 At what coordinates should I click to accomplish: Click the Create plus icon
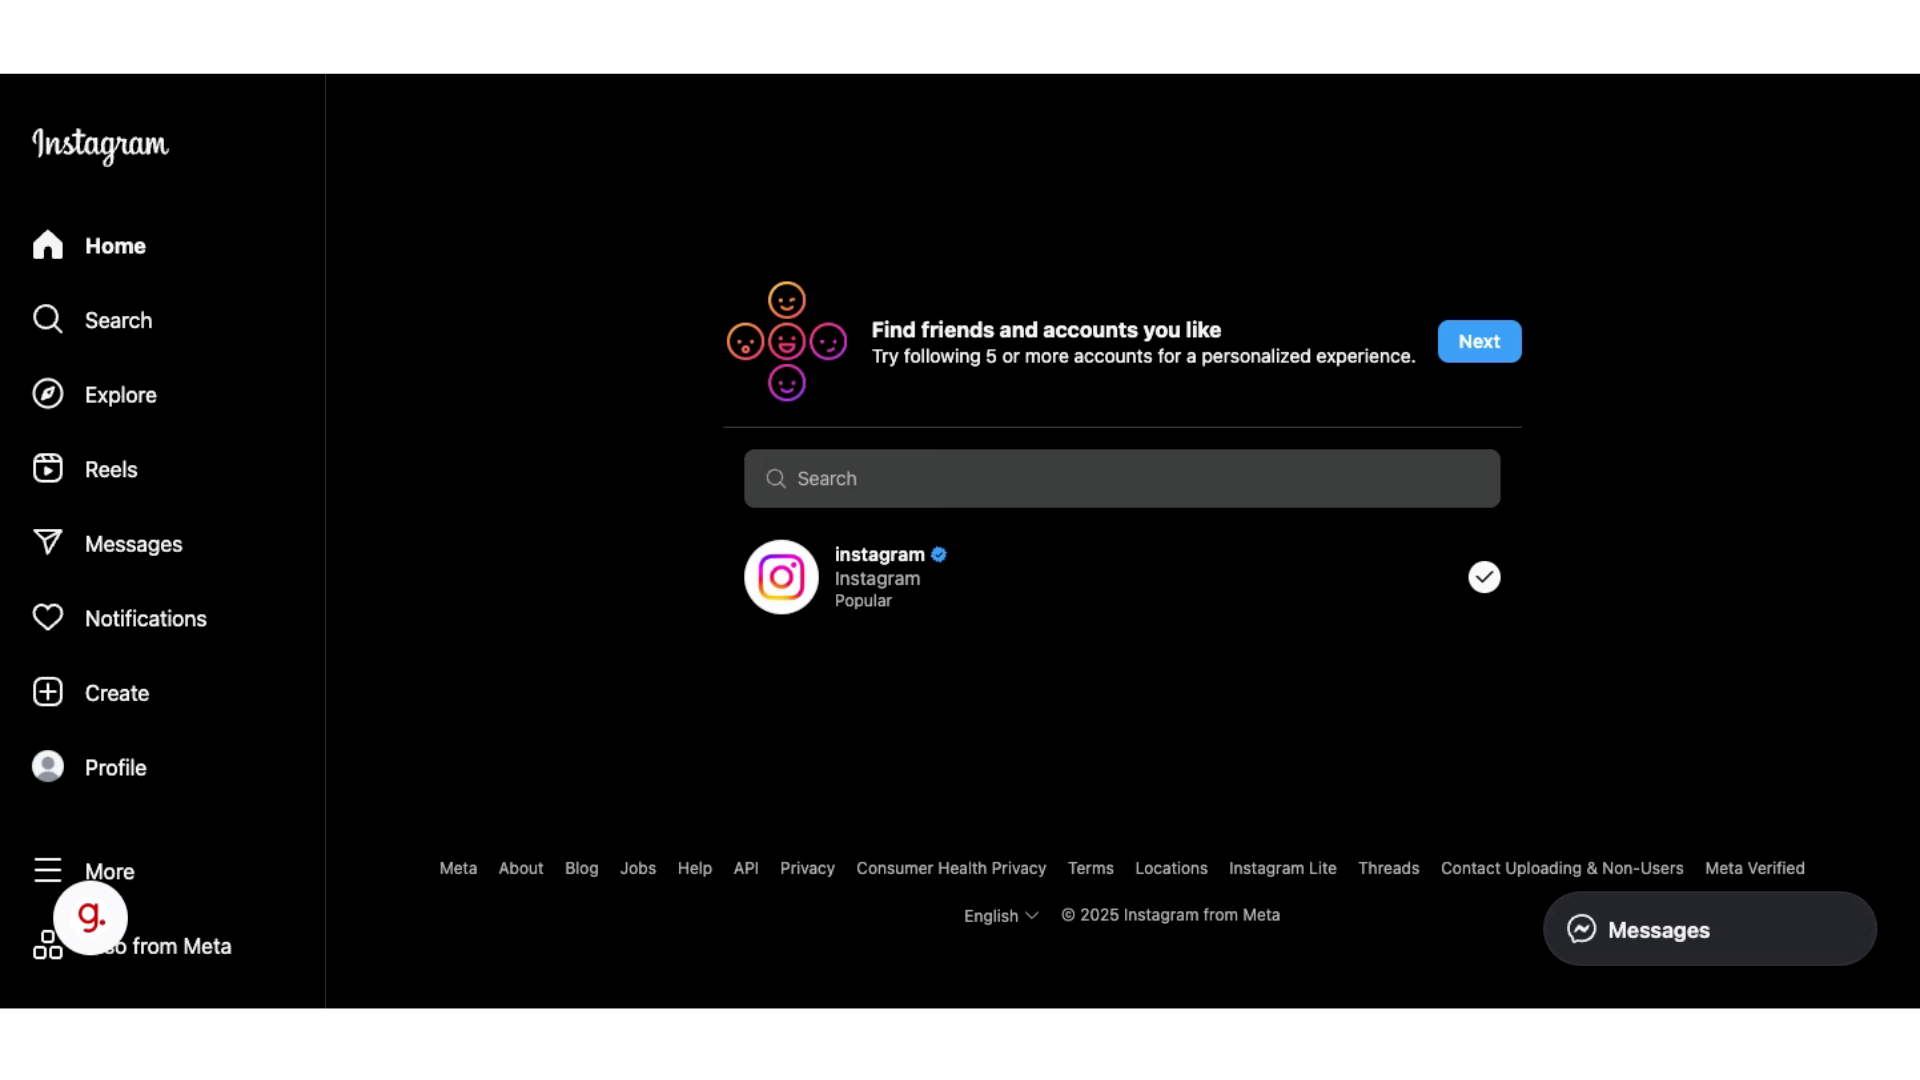point(47,692)
